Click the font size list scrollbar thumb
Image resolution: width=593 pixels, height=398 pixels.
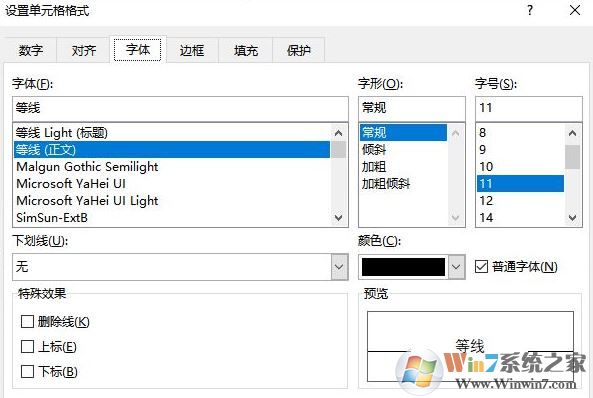[x=573, y=157]
